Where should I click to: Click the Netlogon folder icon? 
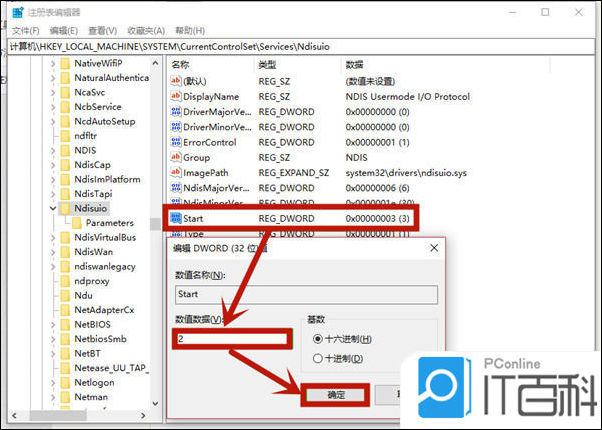point(65,382)
